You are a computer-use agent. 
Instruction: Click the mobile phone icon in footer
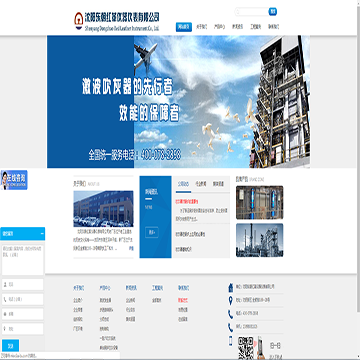click(231, 341)
